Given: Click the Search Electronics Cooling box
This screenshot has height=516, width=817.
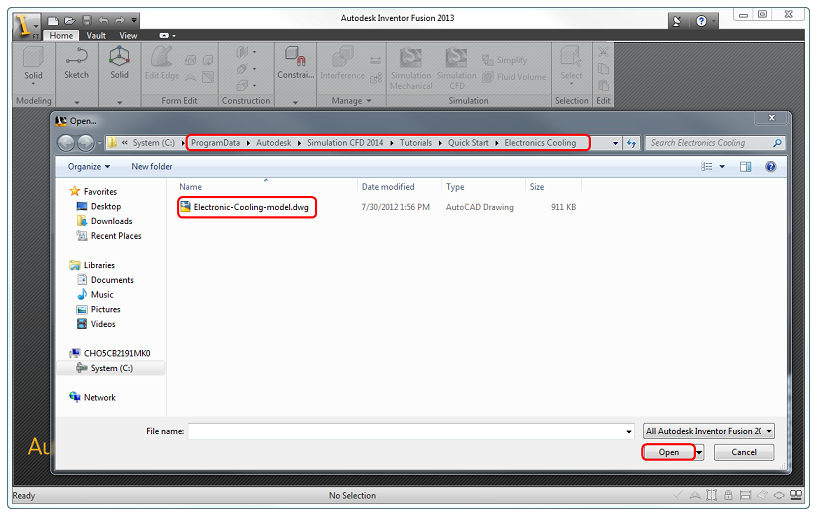Looking at the screenshot, I should [714, 143].
